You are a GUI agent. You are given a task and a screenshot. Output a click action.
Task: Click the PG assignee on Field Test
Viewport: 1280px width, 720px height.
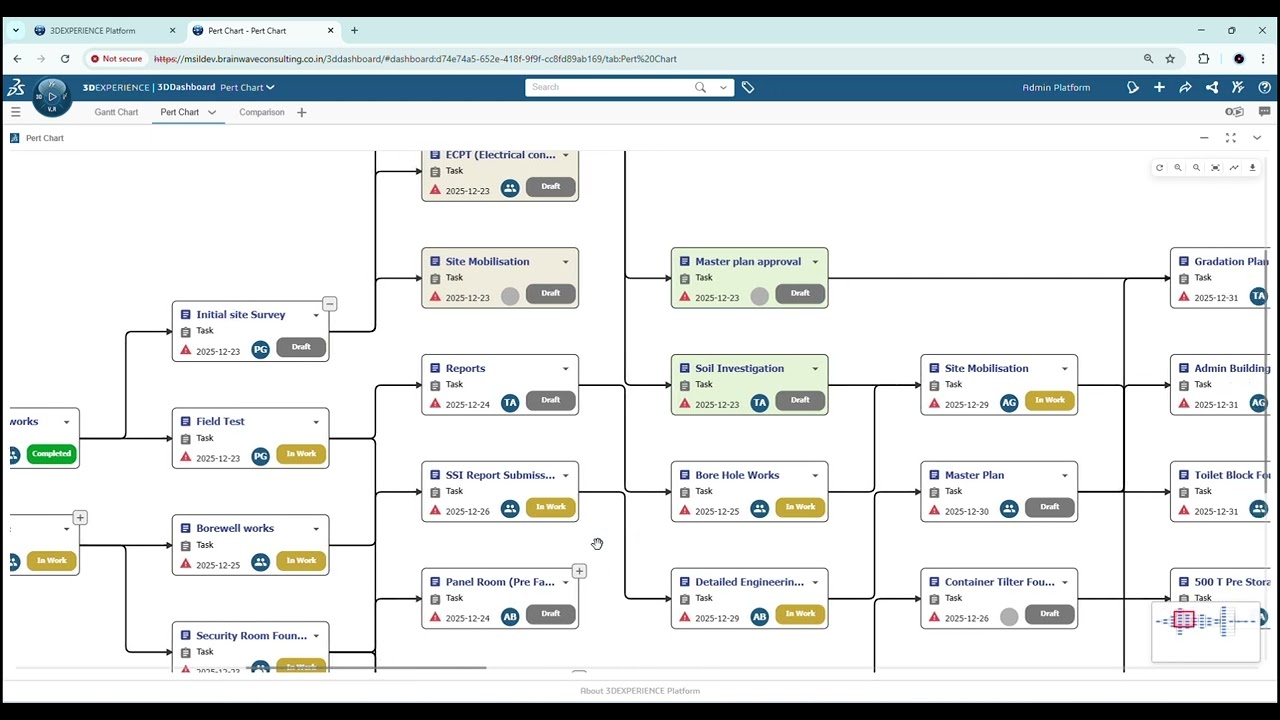[x=260, y=456]
